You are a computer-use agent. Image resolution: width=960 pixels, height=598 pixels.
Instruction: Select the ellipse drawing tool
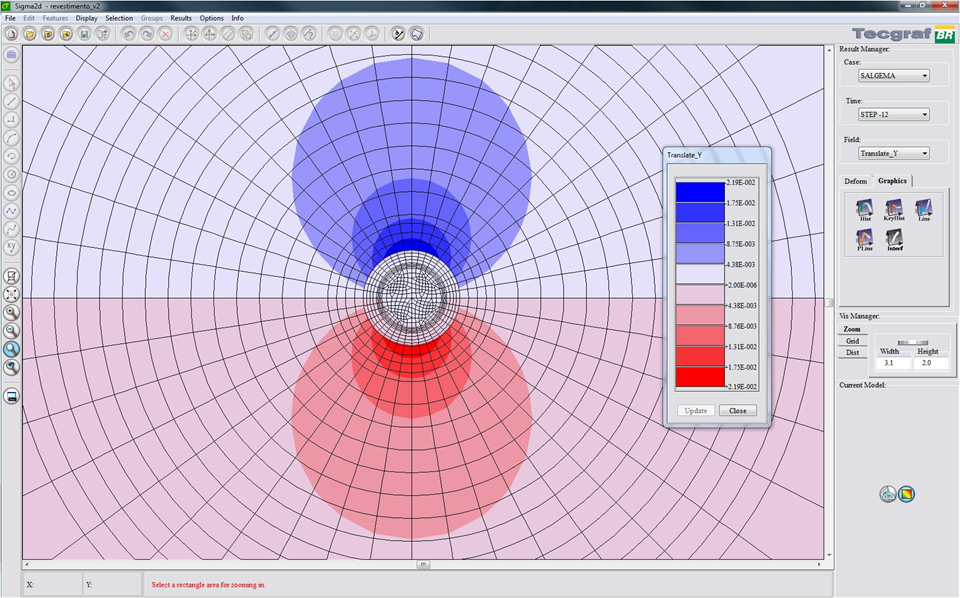tap(12, 193)
